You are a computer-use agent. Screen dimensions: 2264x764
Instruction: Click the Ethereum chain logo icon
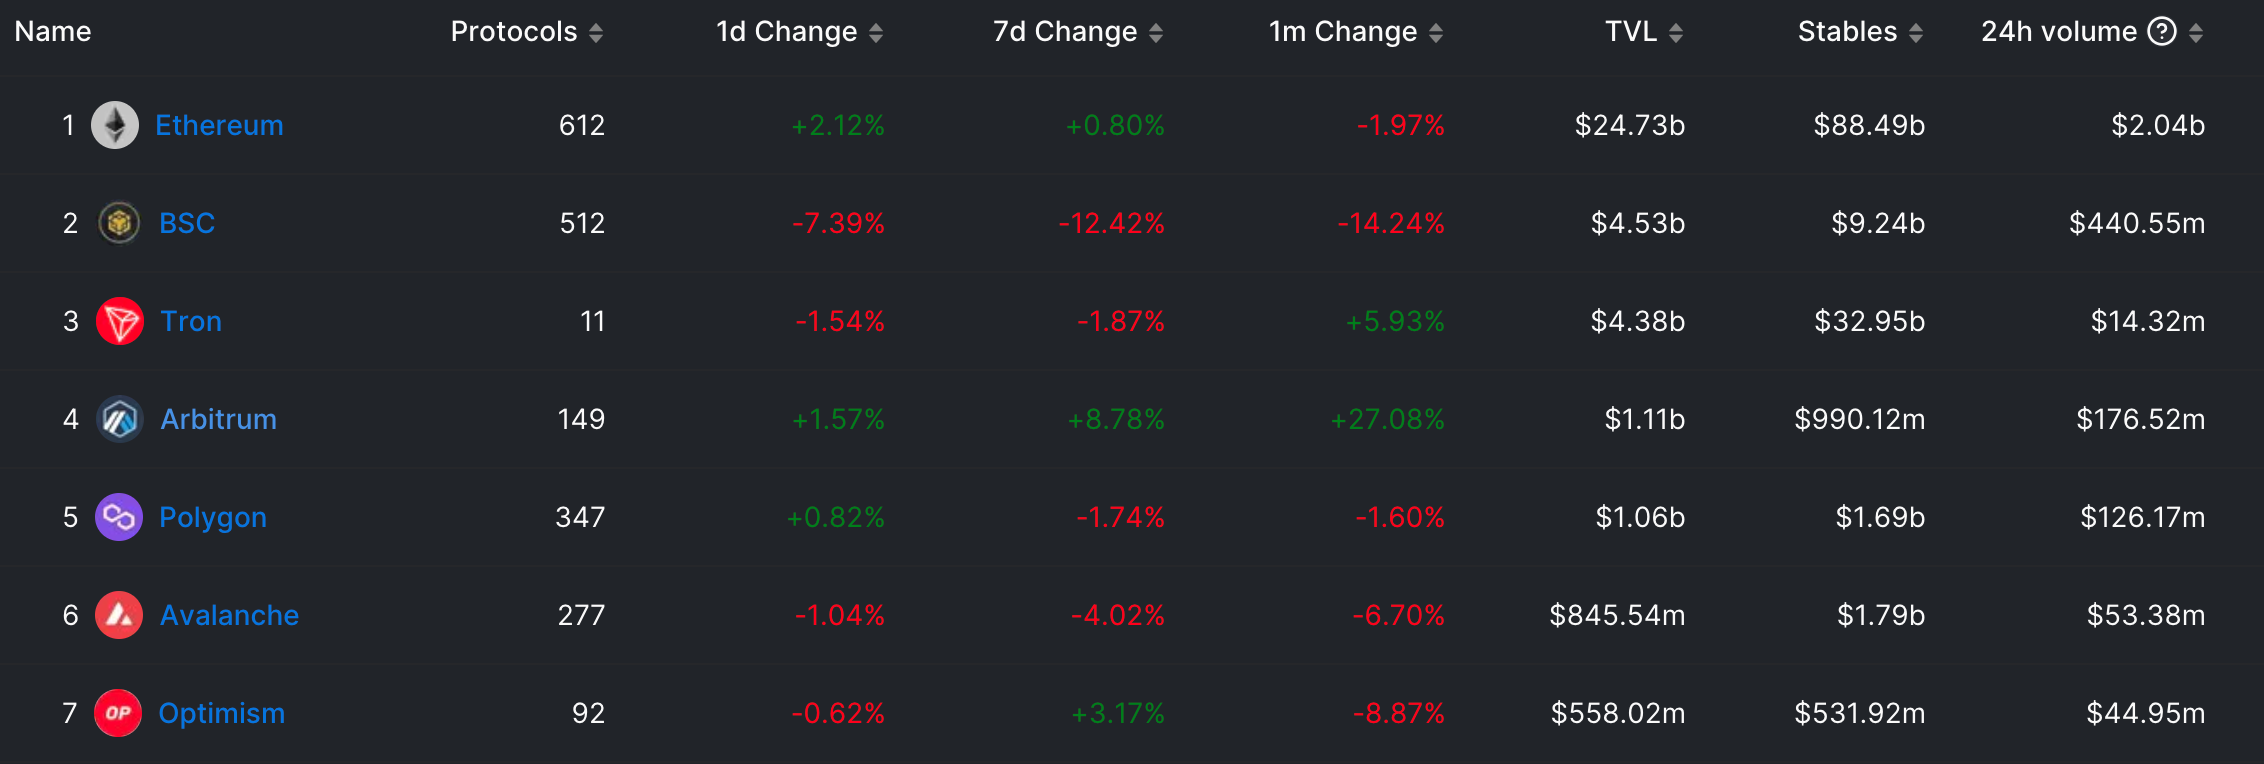115,125
